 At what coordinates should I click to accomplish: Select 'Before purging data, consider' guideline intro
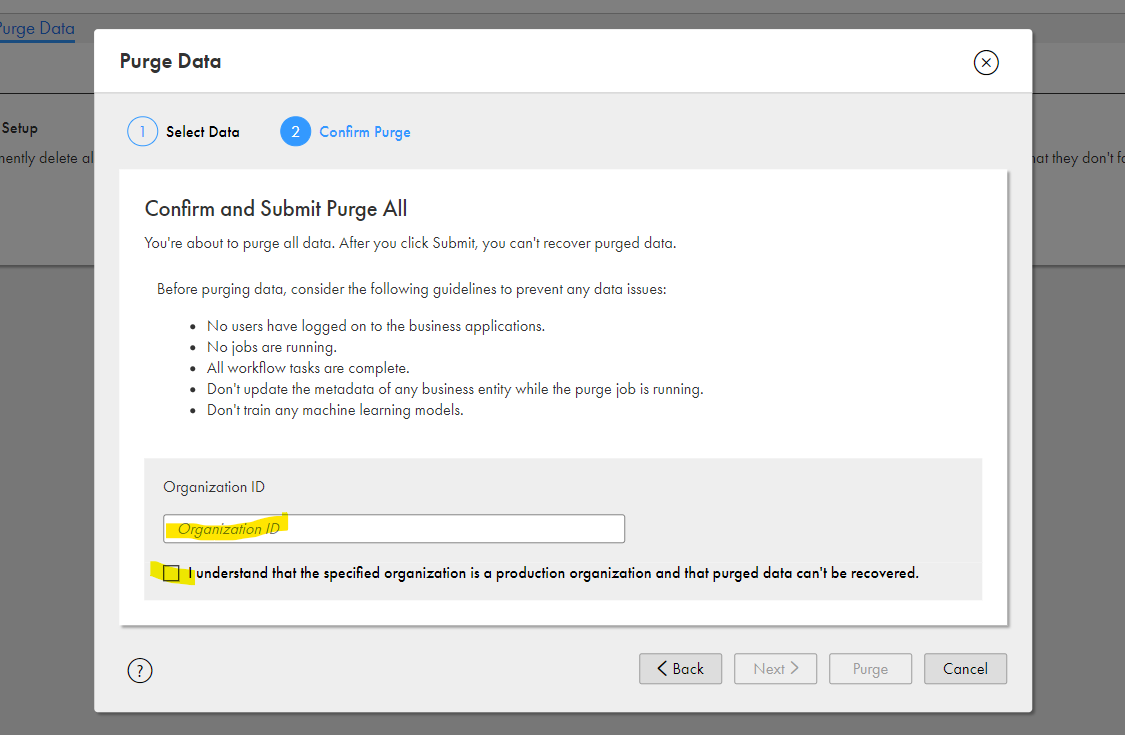412,289
